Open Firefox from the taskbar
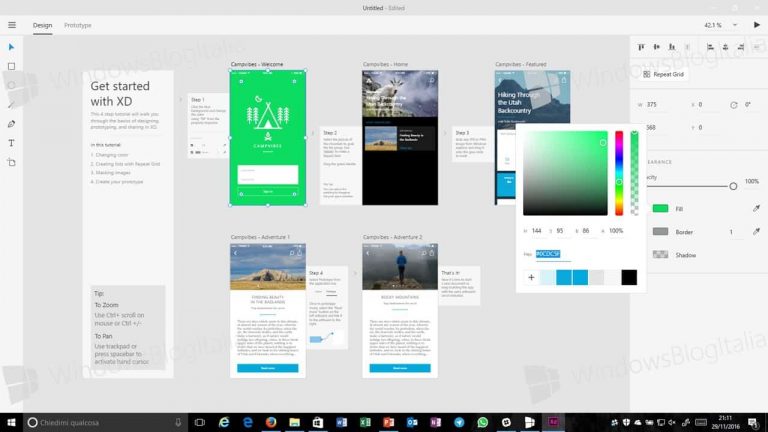 [271, 422]
